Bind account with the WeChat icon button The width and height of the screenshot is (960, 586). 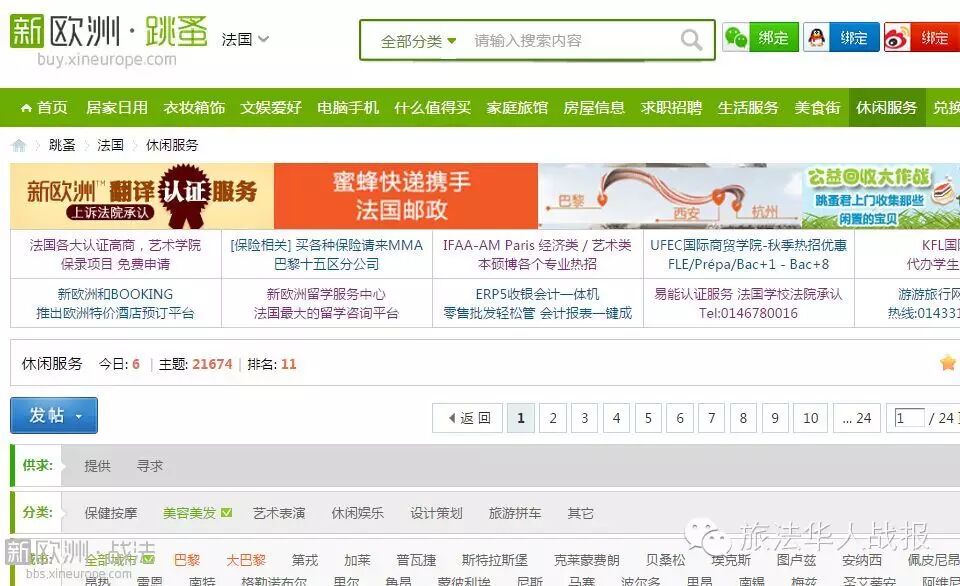click(760, 37)
